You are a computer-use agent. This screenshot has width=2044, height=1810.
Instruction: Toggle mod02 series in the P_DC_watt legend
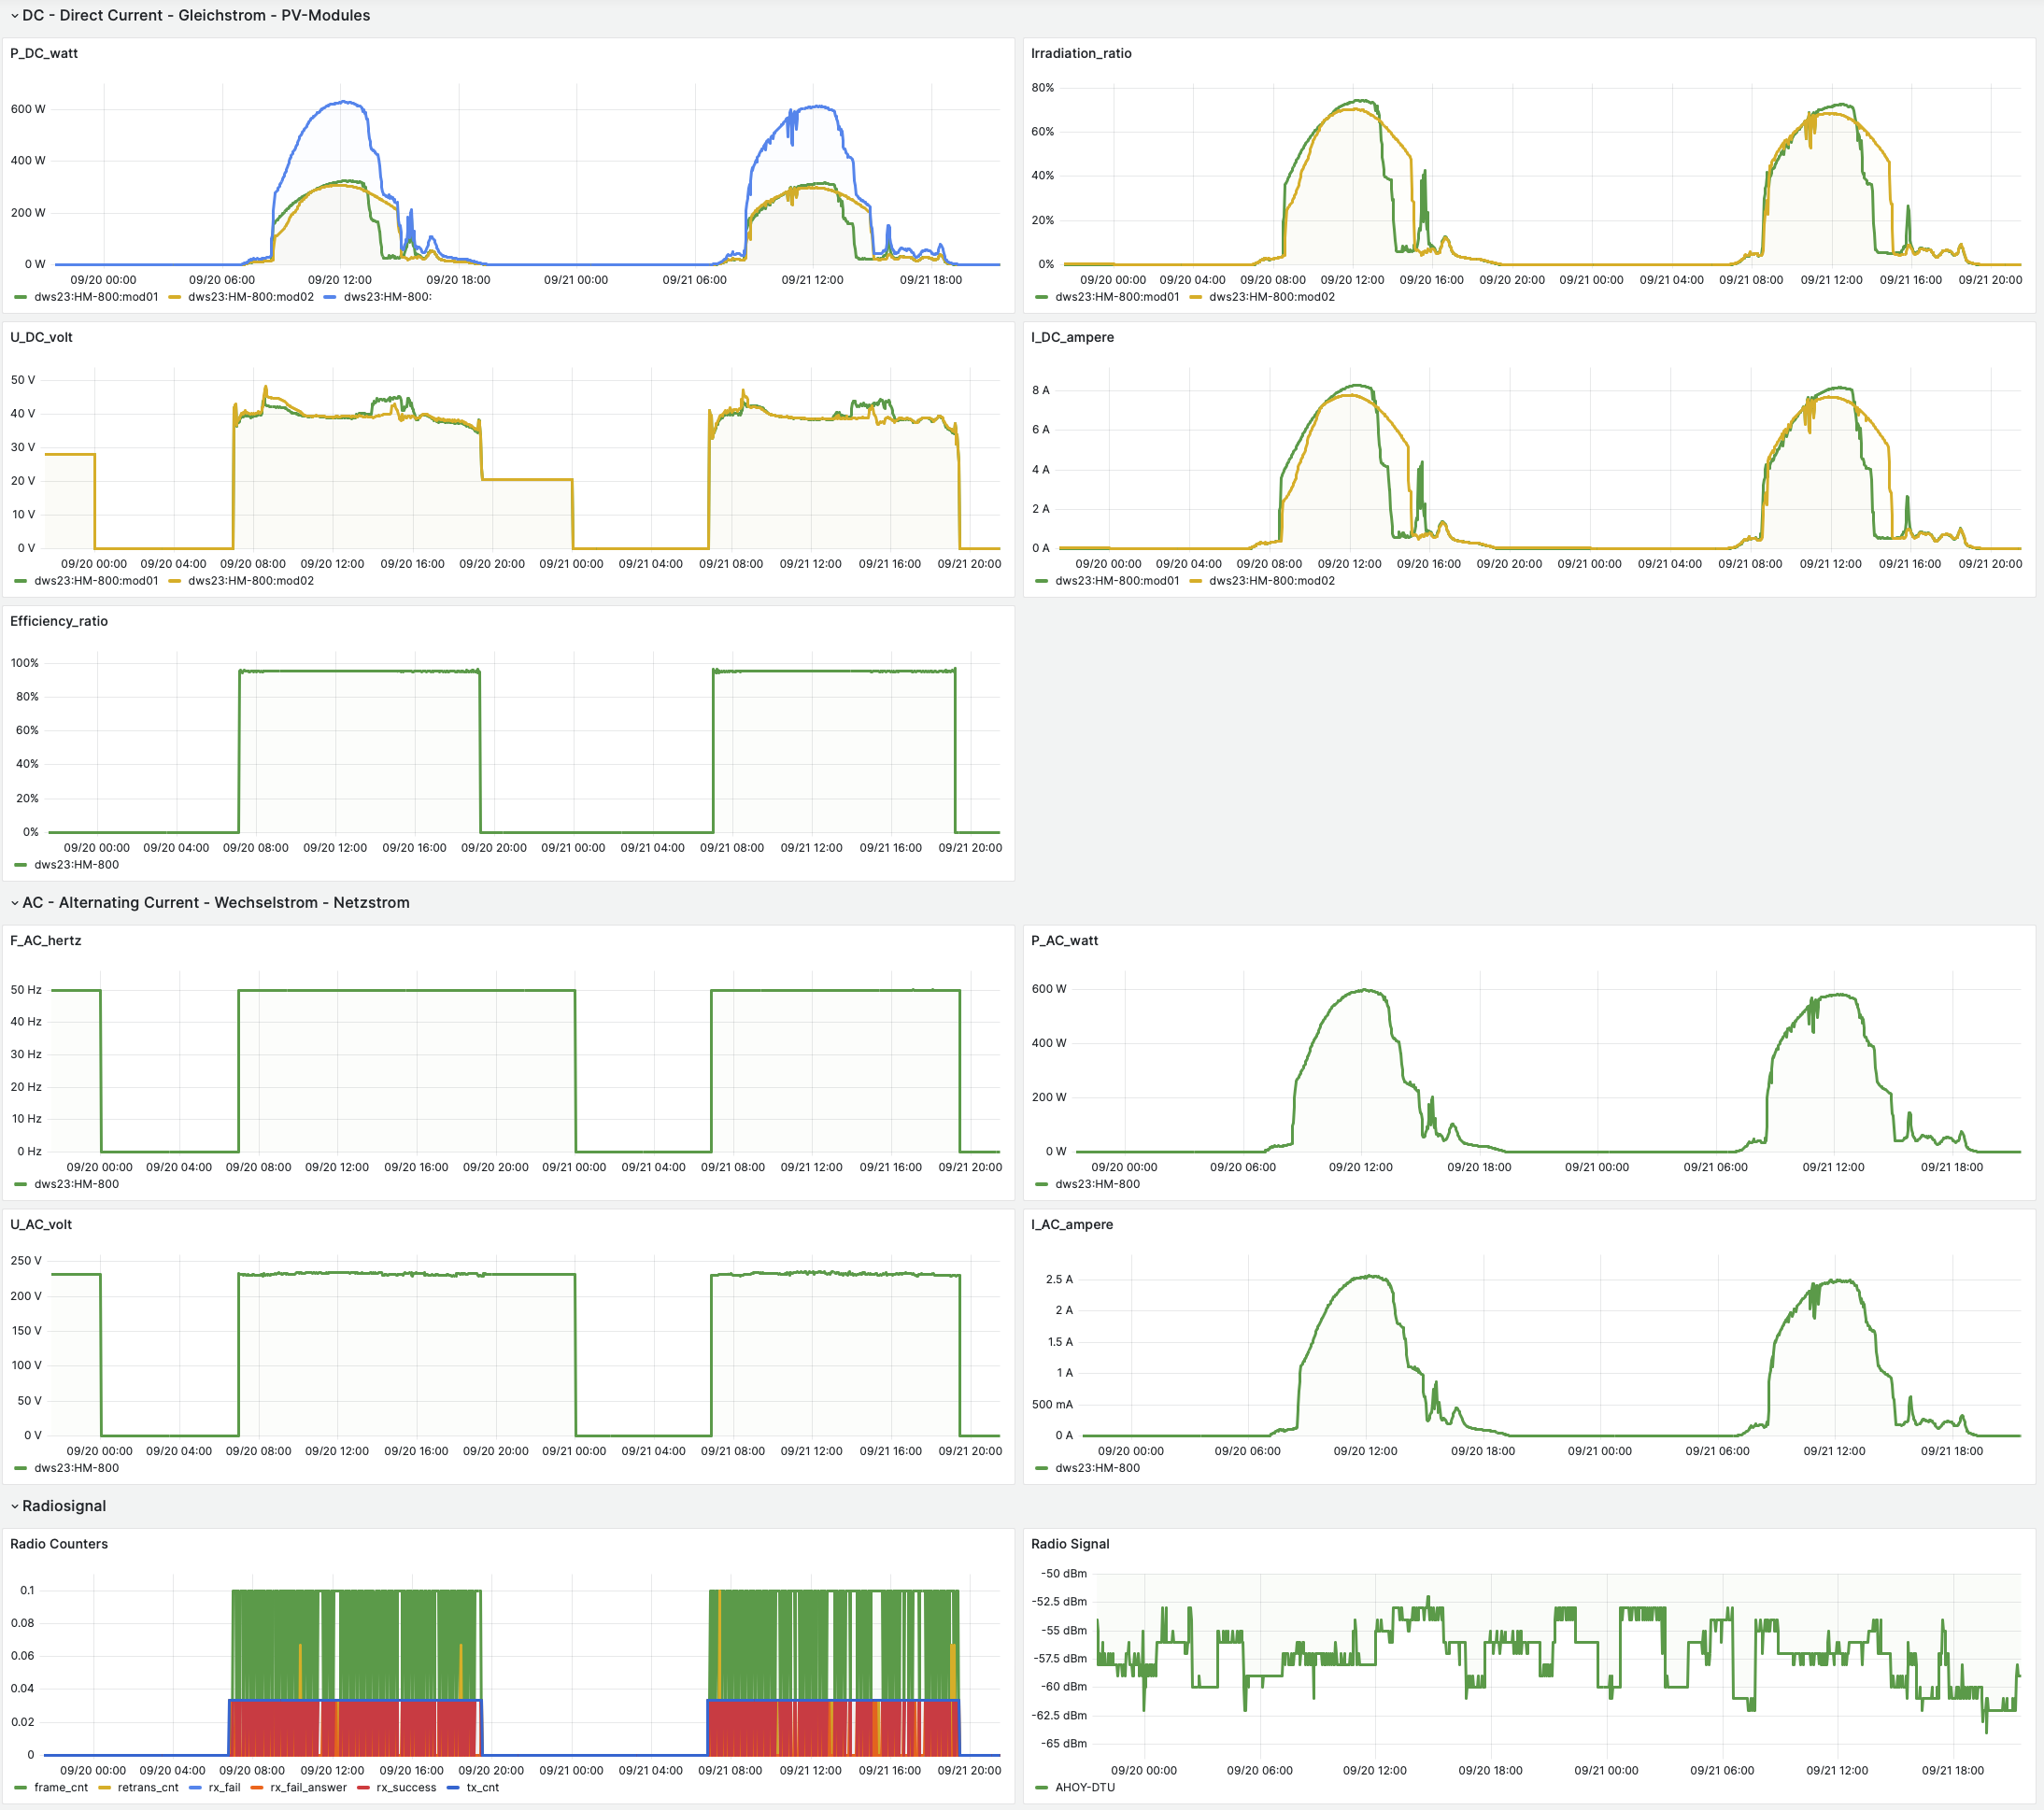coord(250,297)
